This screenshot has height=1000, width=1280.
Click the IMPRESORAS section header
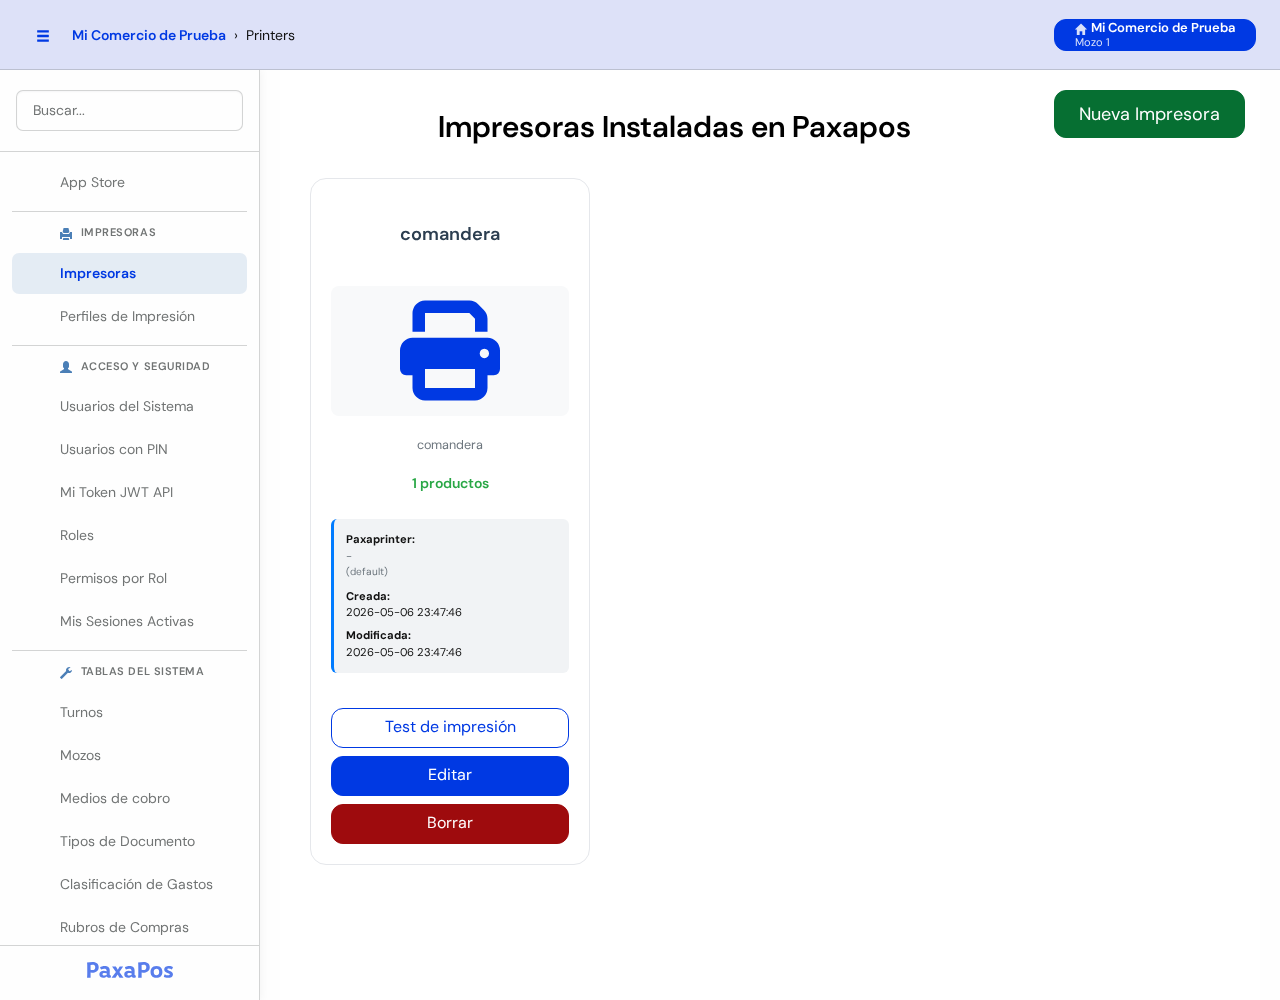118,233
